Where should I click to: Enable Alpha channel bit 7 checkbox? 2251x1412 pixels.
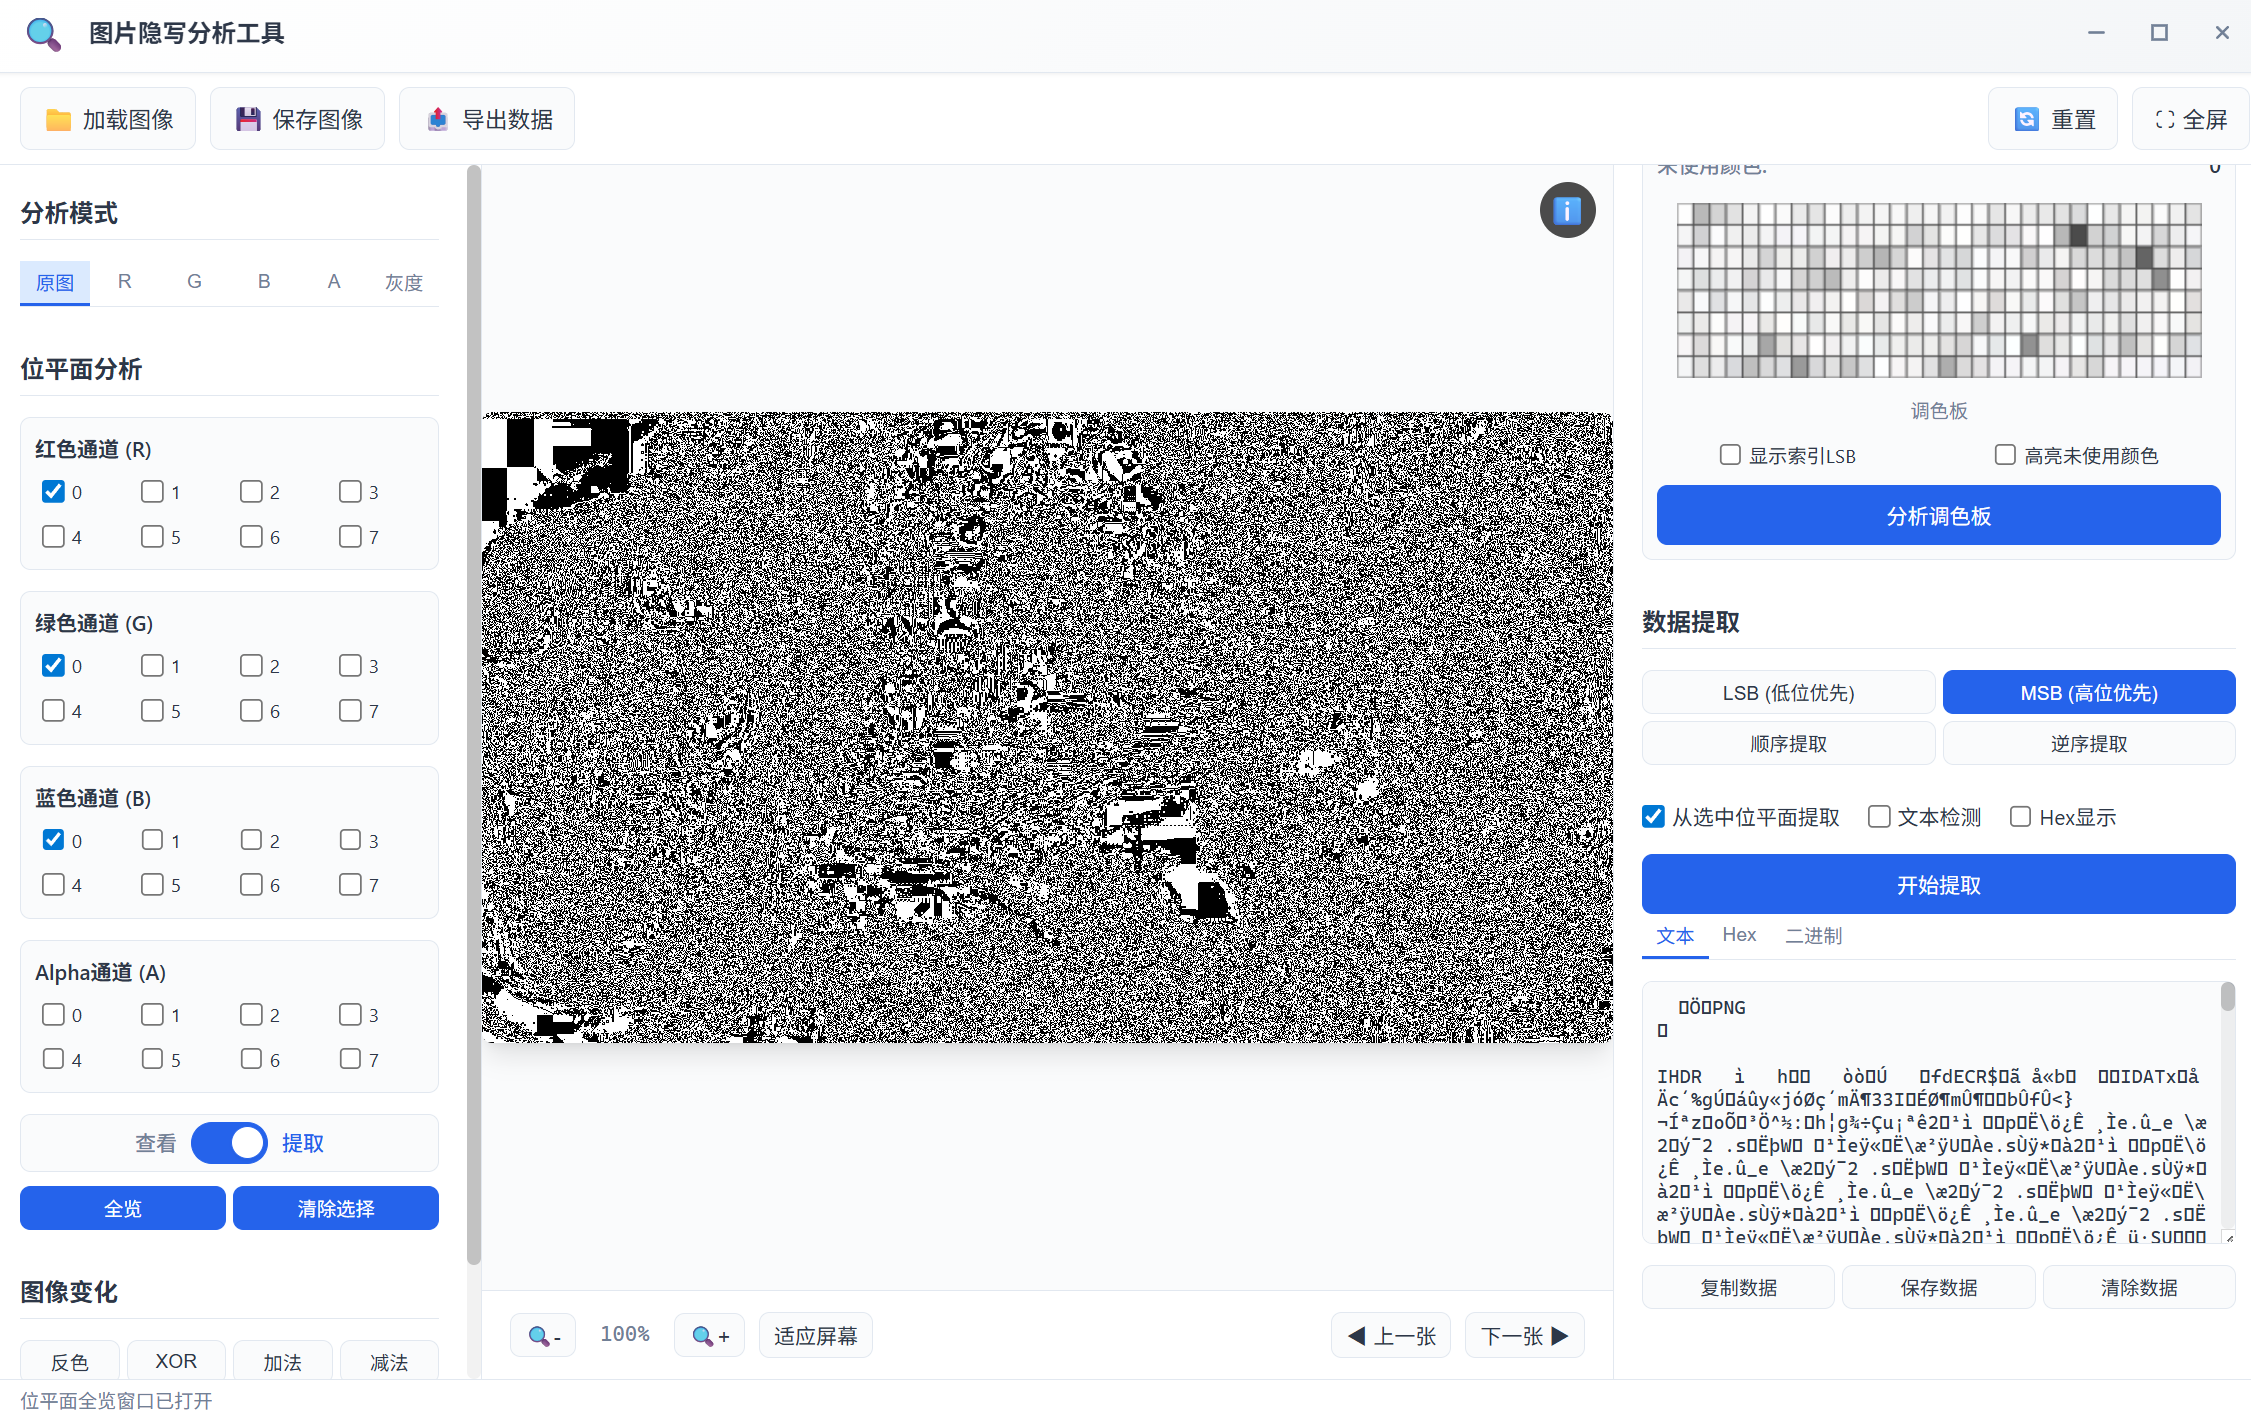350,1058
